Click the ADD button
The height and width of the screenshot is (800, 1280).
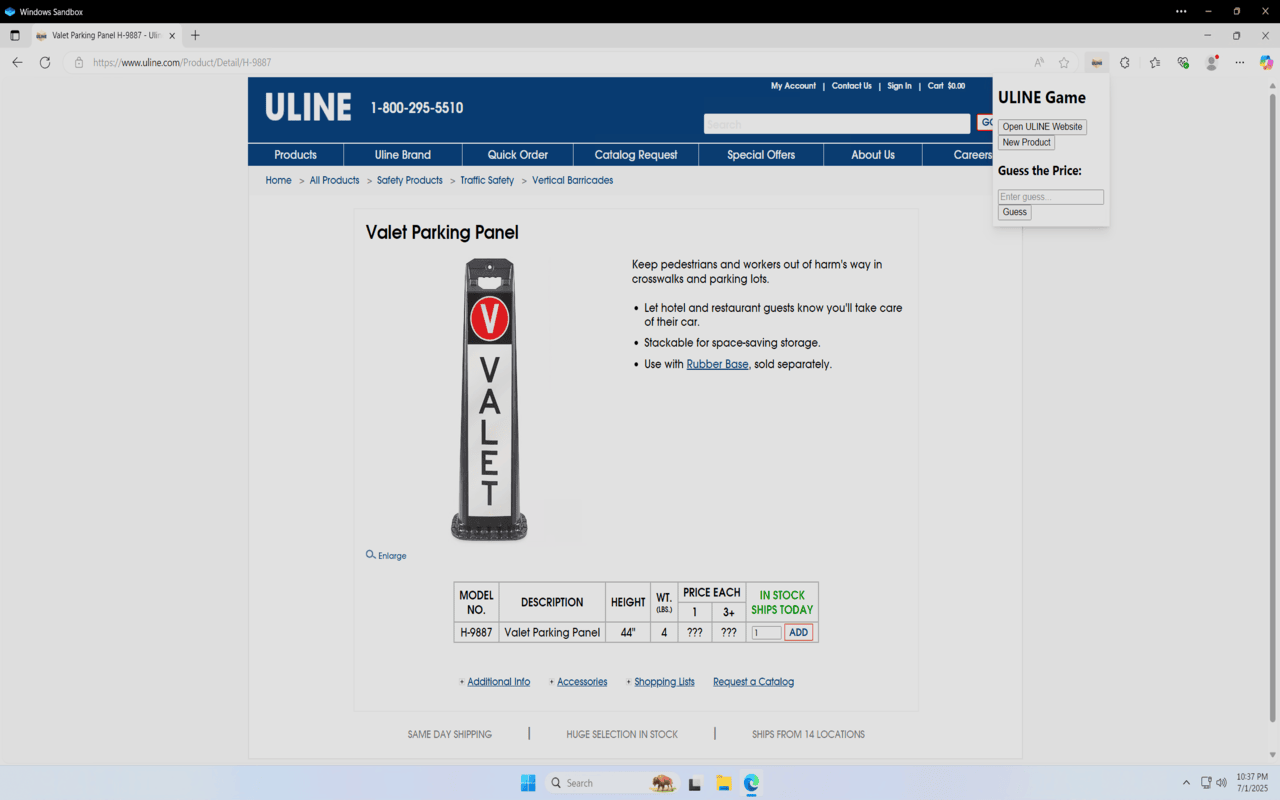(798, 632)
